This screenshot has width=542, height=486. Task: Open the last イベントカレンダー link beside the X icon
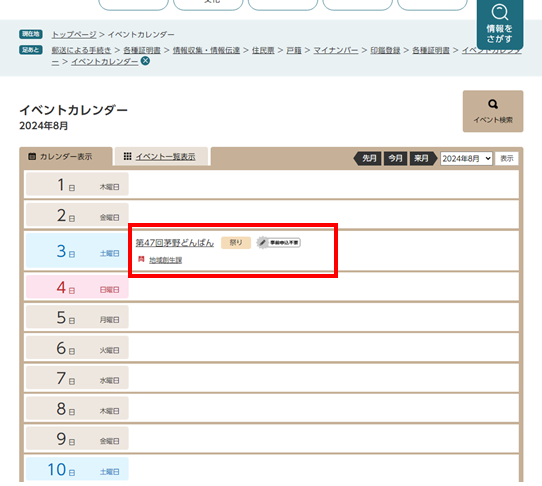105,62
